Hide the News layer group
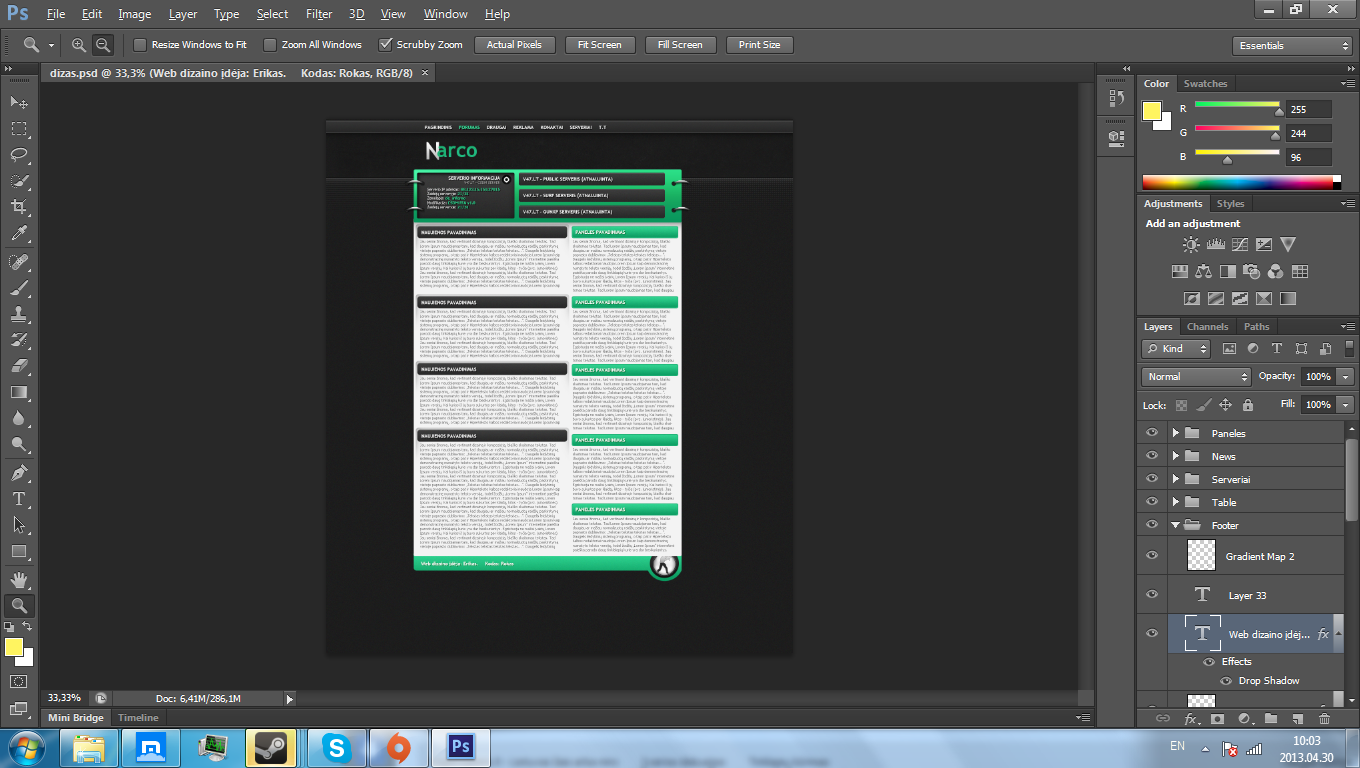The height and width of the screenshot is (768, 1360). [x=1152, y=456]
